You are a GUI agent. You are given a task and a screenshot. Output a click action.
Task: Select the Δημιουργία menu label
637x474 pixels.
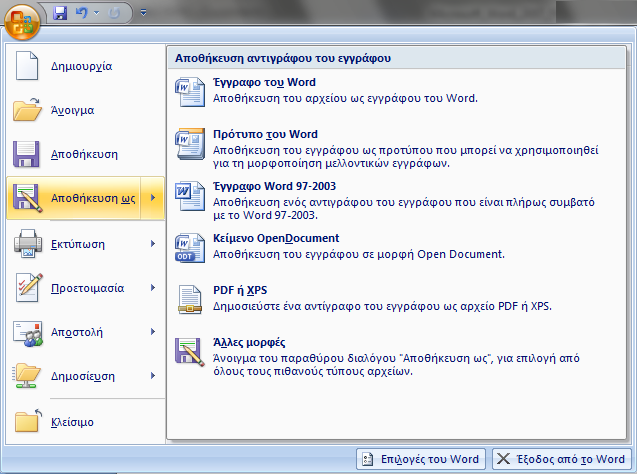pyautogui.click(x=82, y=66)
